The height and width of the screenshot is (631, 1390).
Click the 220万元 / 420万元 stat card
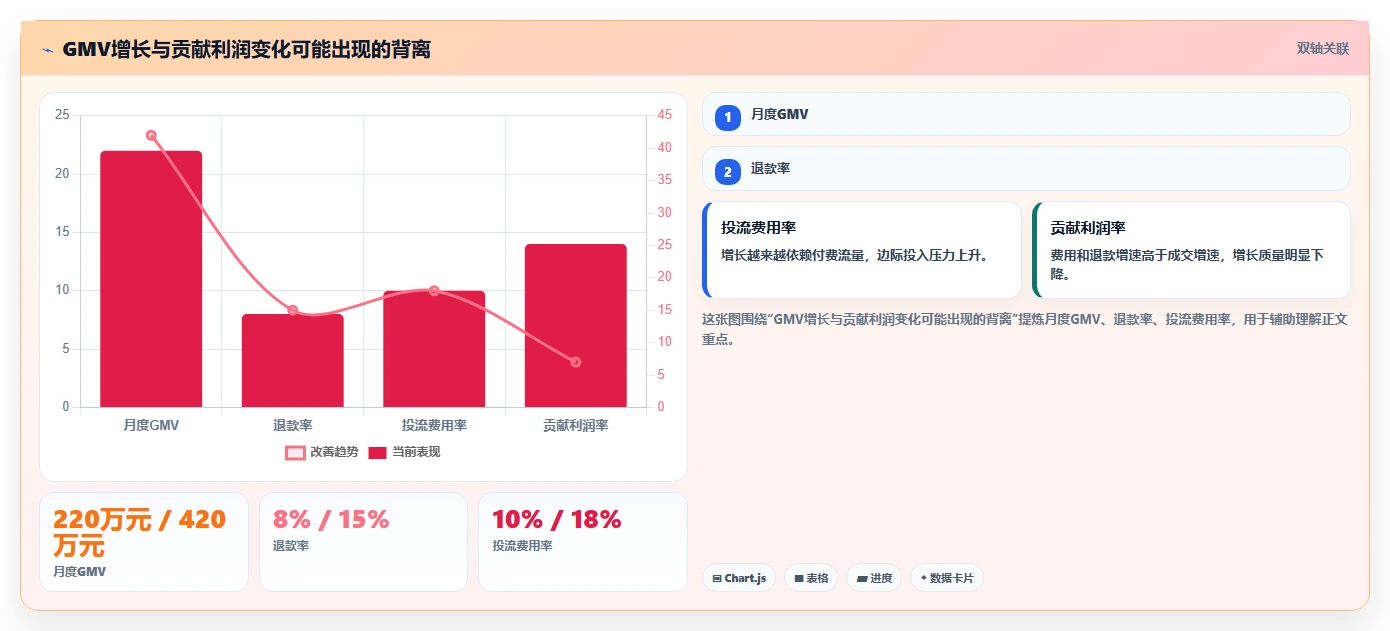pos(143,542)
